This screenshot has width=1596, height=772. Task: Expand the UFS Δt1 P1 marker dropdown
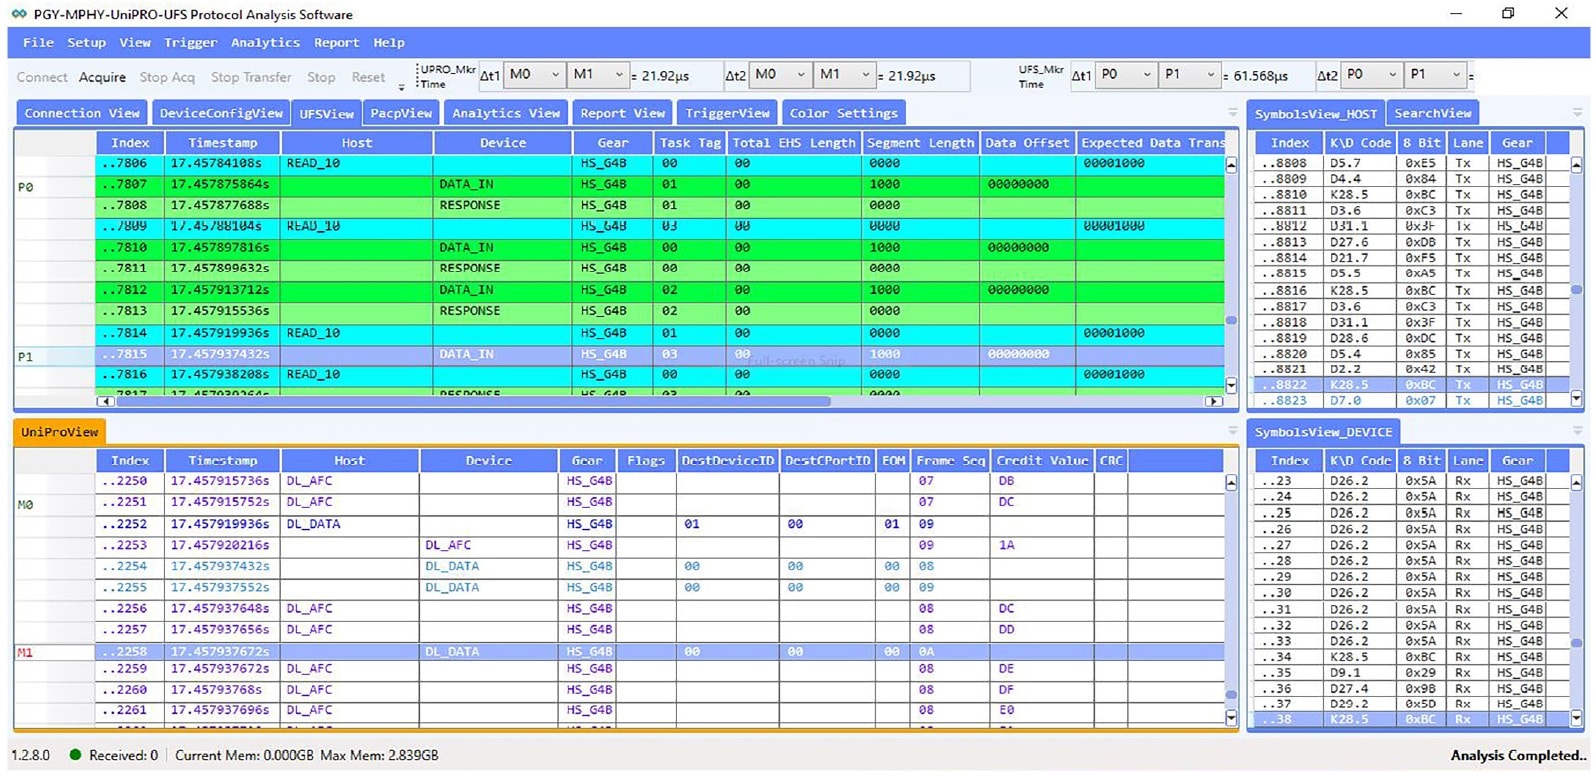1210,75
